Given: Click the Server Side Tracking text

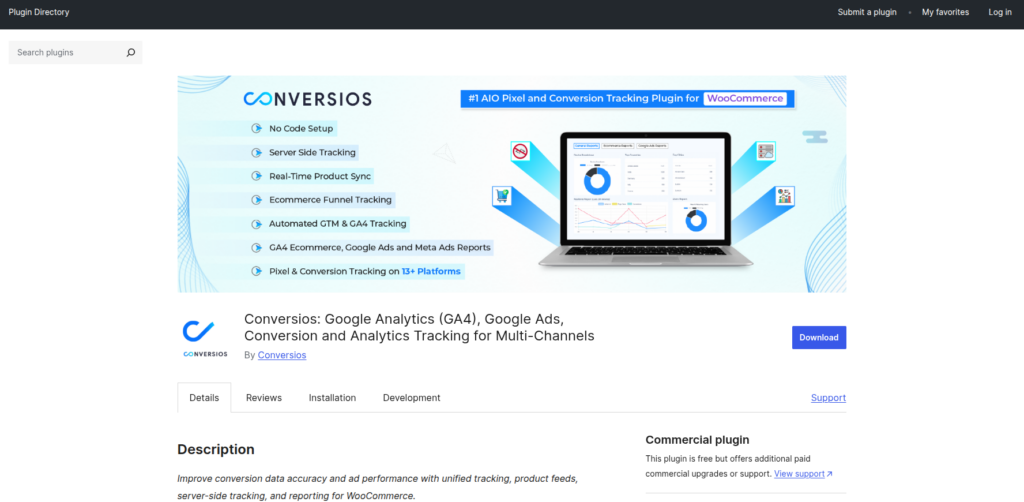Looking at the screenshot, I should [x=312, y=152].
